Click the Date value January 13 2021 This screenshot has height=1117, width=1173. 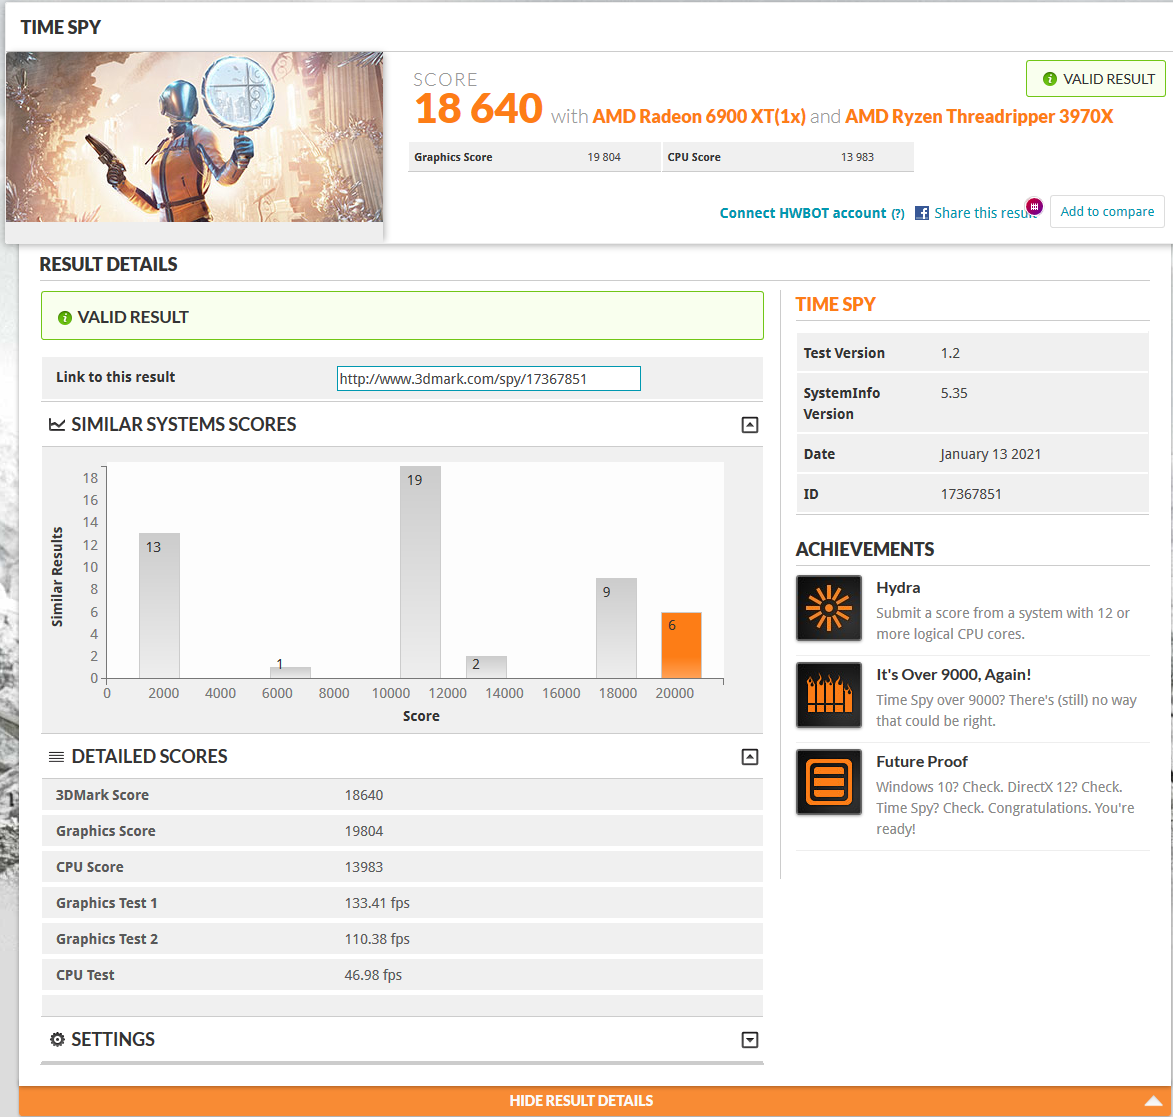[990, 454]
